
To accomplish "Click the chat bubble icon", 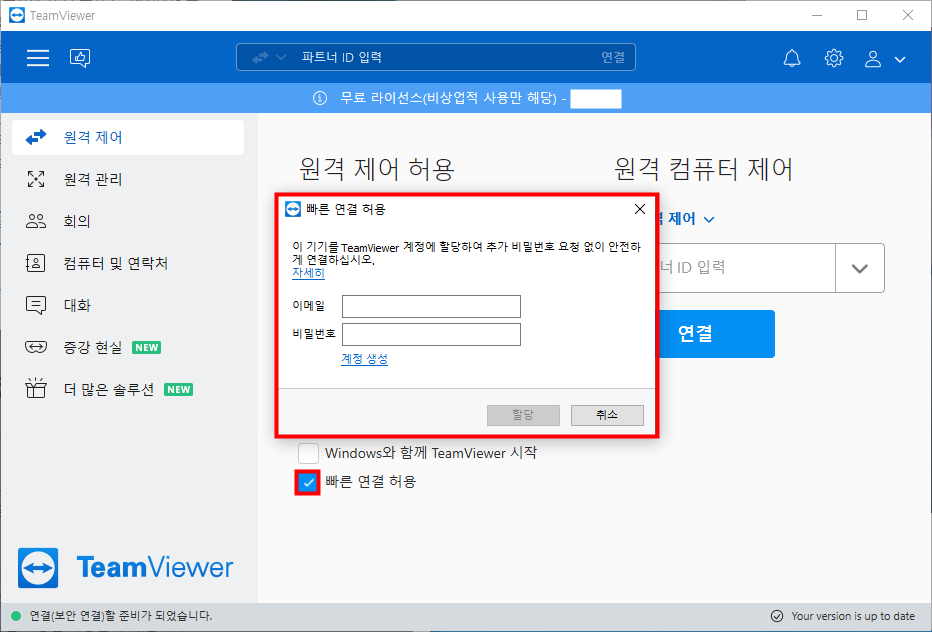I will point(36,305).
